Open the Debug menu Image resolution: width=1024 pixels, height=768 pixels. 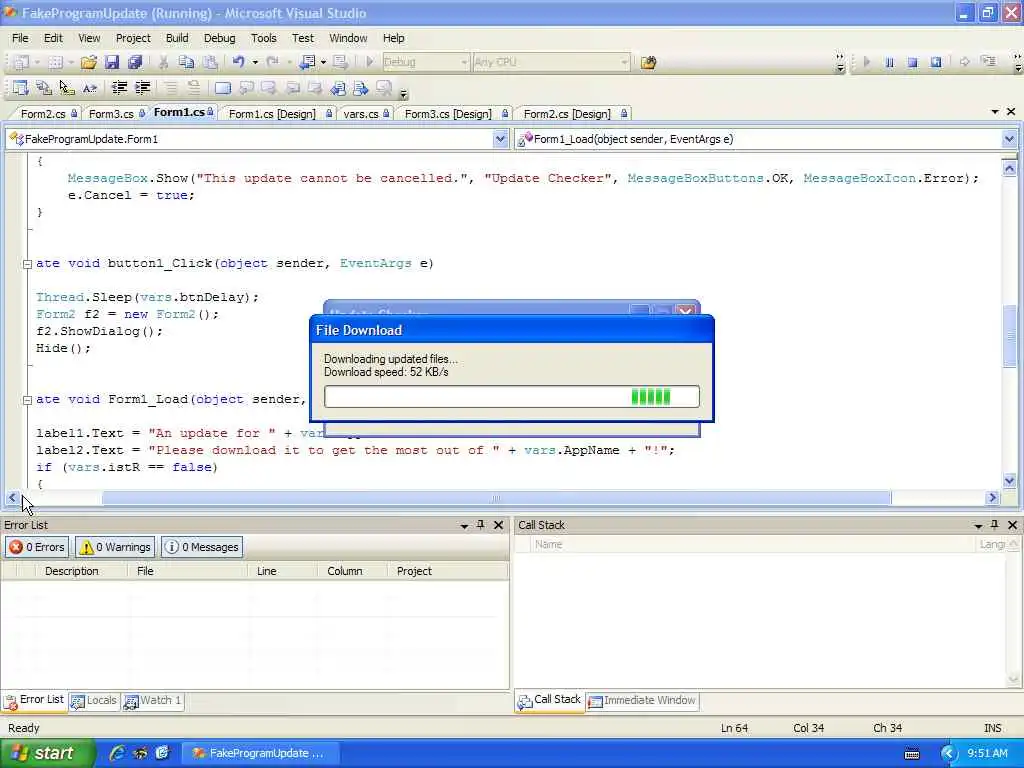pyautogui.click(x=219, y=38)
